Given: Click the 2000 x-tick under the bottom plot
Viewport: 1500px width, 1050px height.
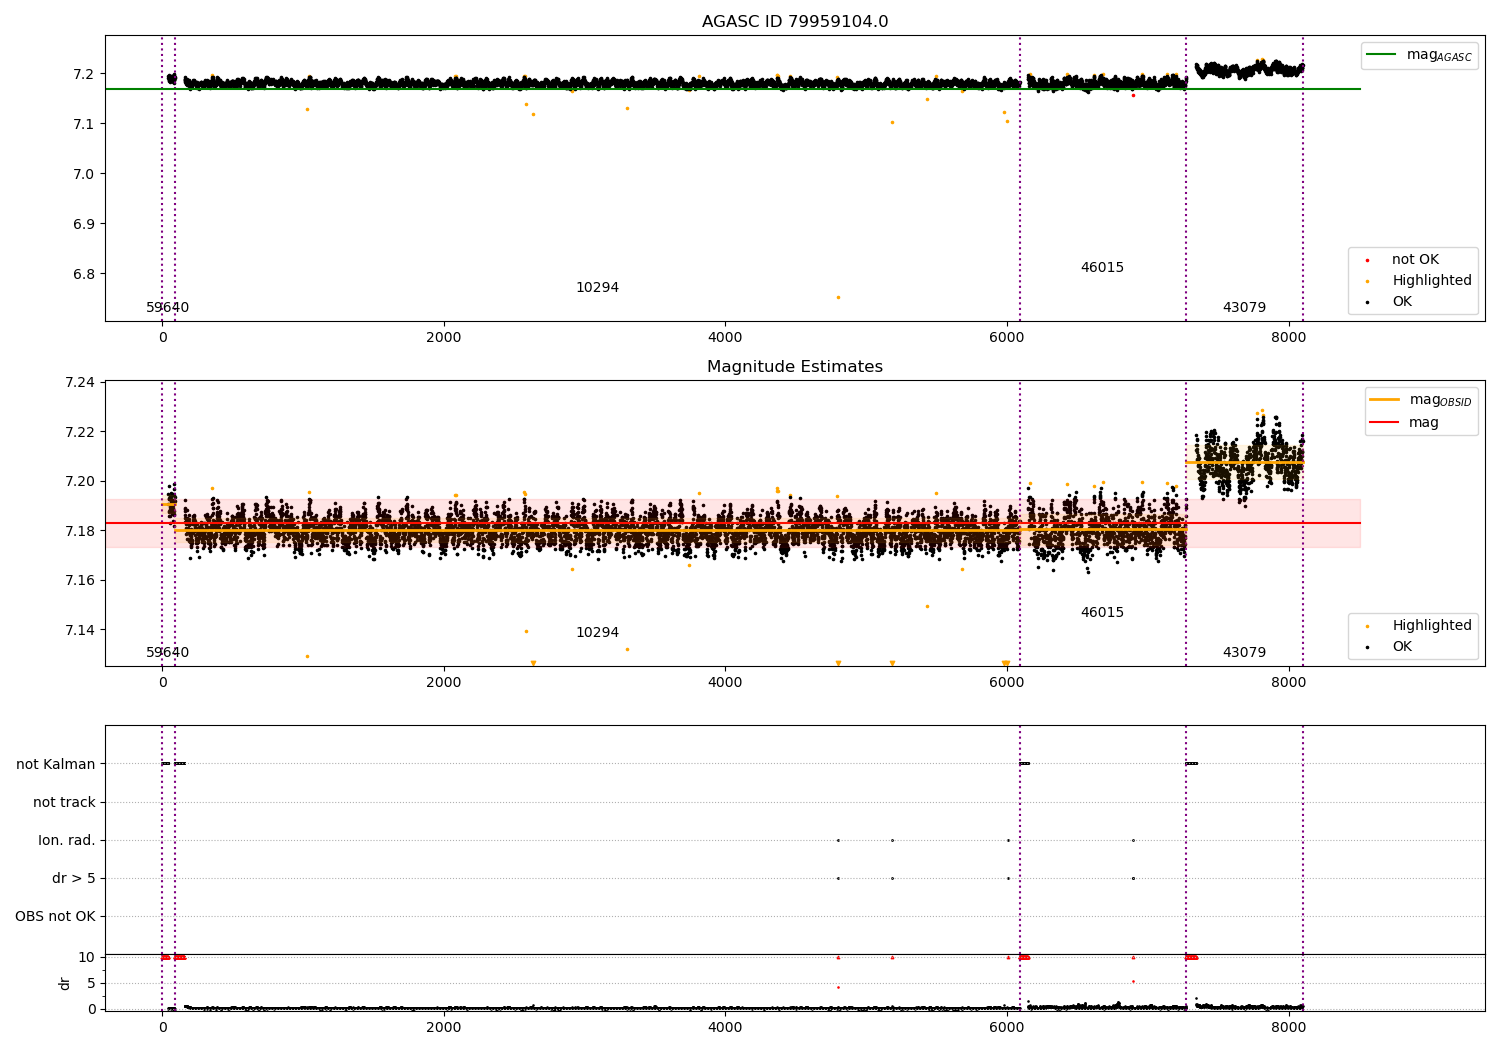Looking at the screenshot, I should (x=444, y=1028).
